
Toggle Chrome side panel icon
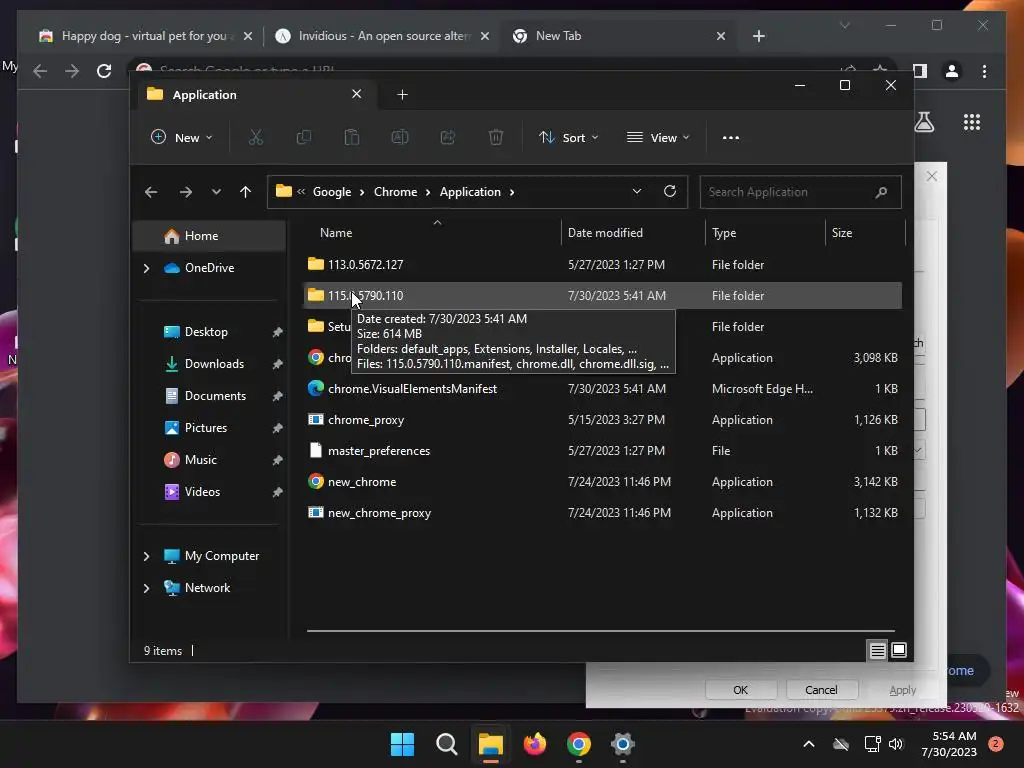click(920, 71)
